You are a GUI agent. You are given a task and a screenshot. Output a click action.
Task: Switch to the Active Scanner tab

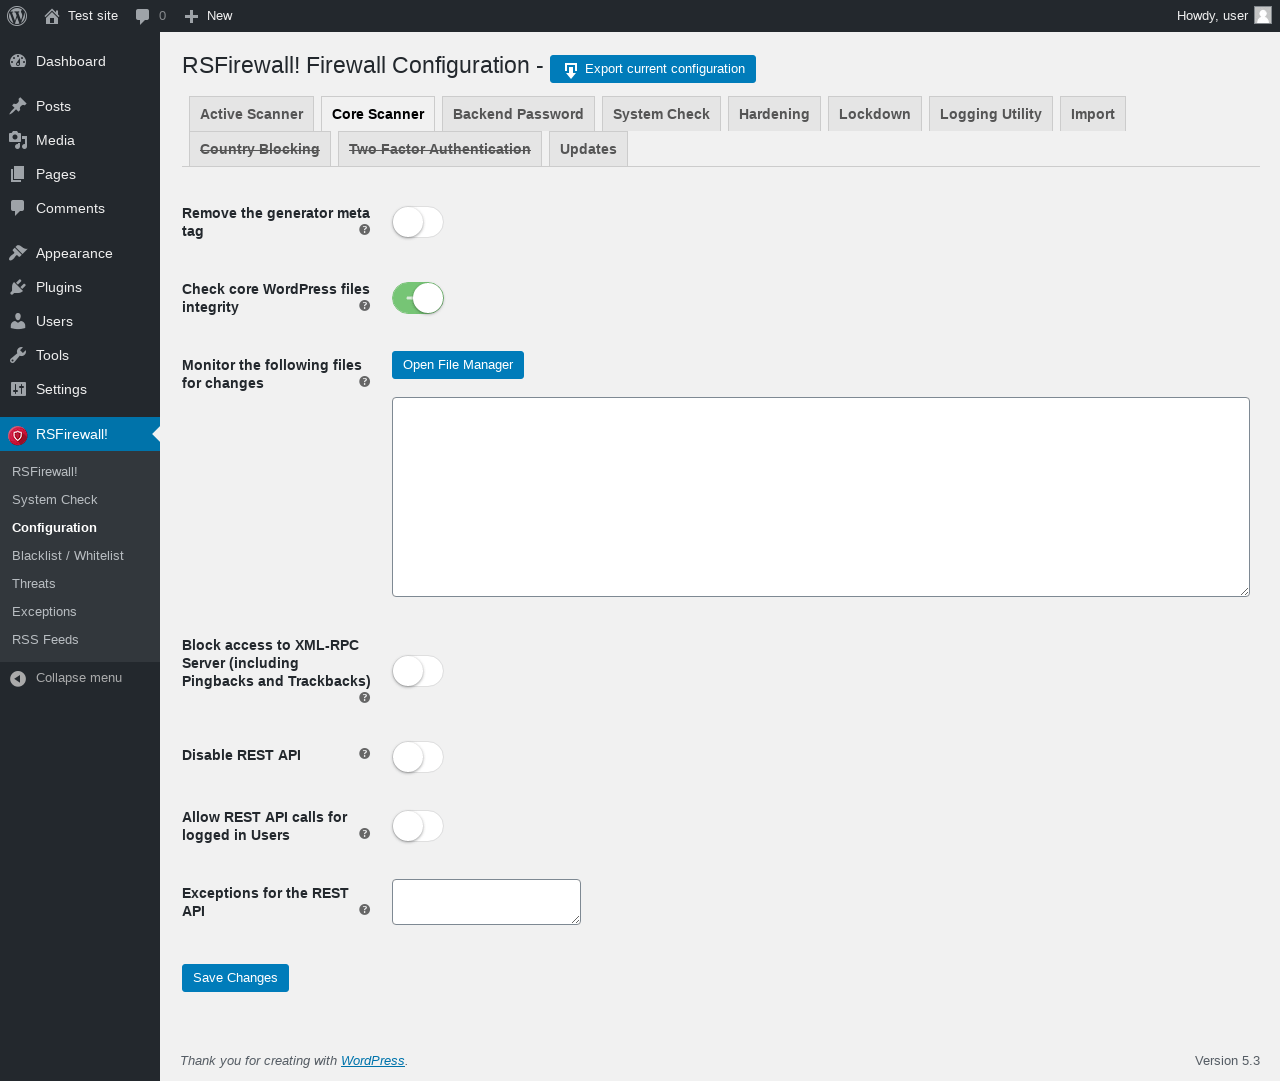coord(251,114)
